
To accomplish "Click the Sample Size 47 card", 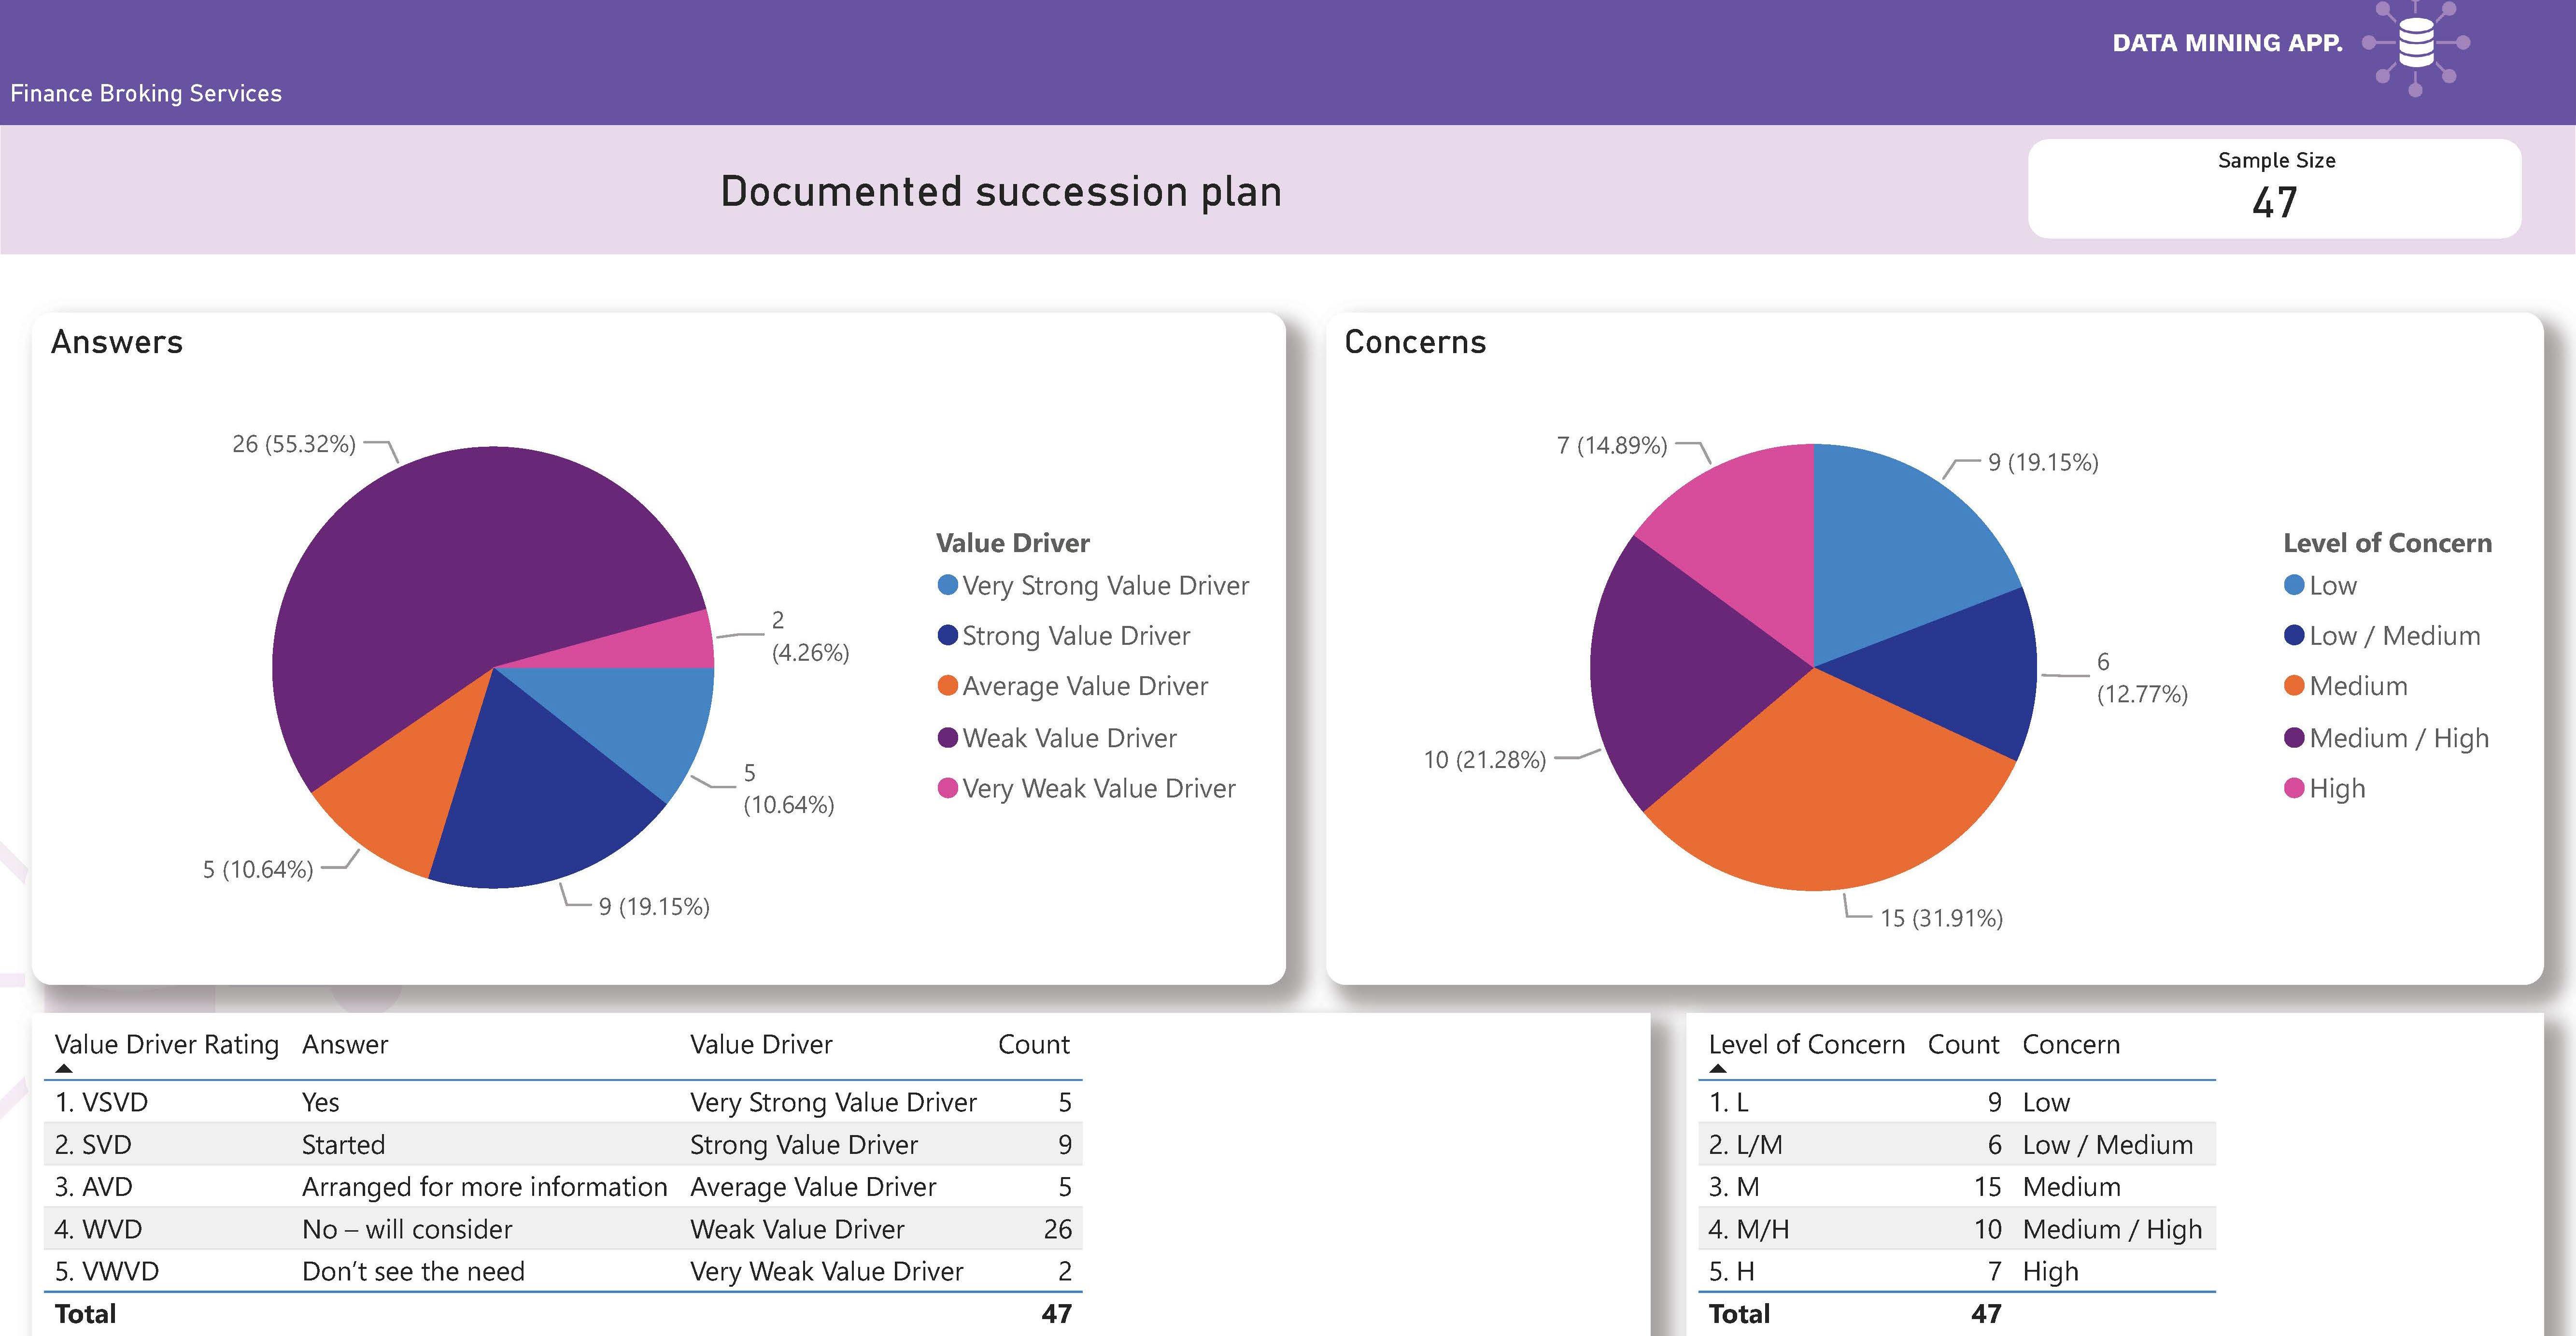I will (2274, 188).
